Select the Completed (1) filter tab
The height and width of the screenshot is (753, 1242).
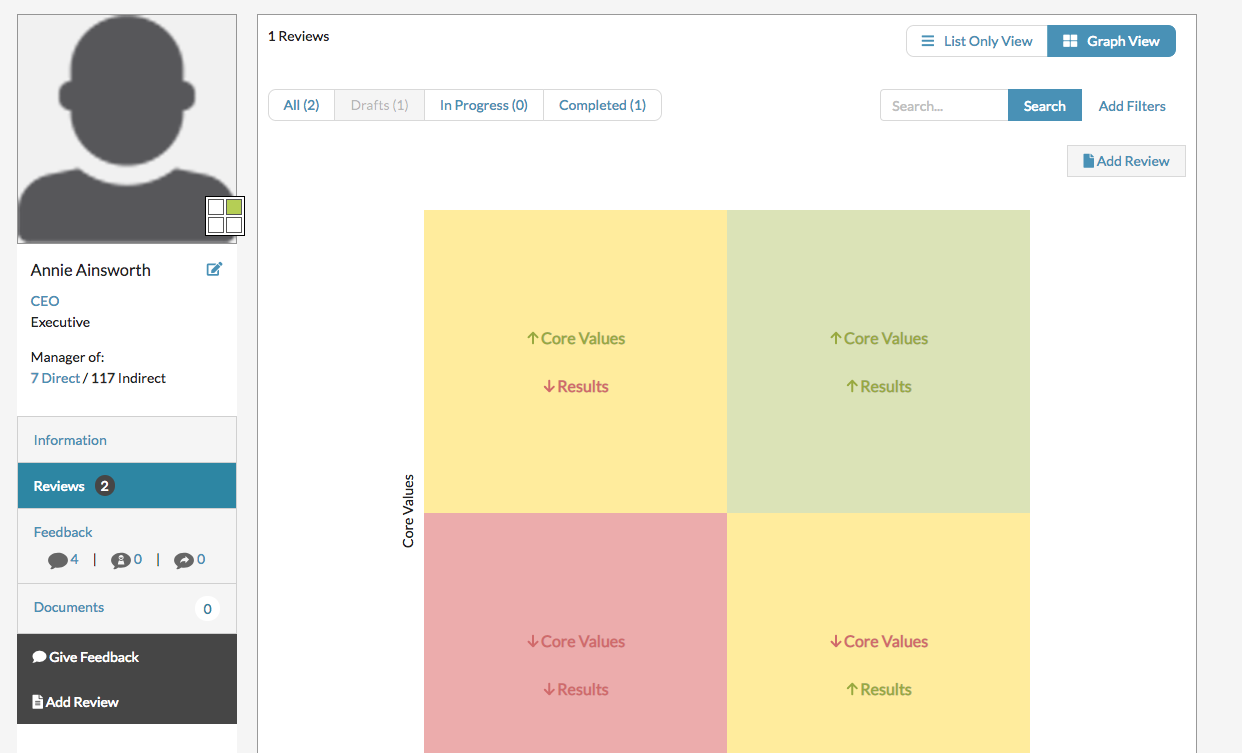602,105
